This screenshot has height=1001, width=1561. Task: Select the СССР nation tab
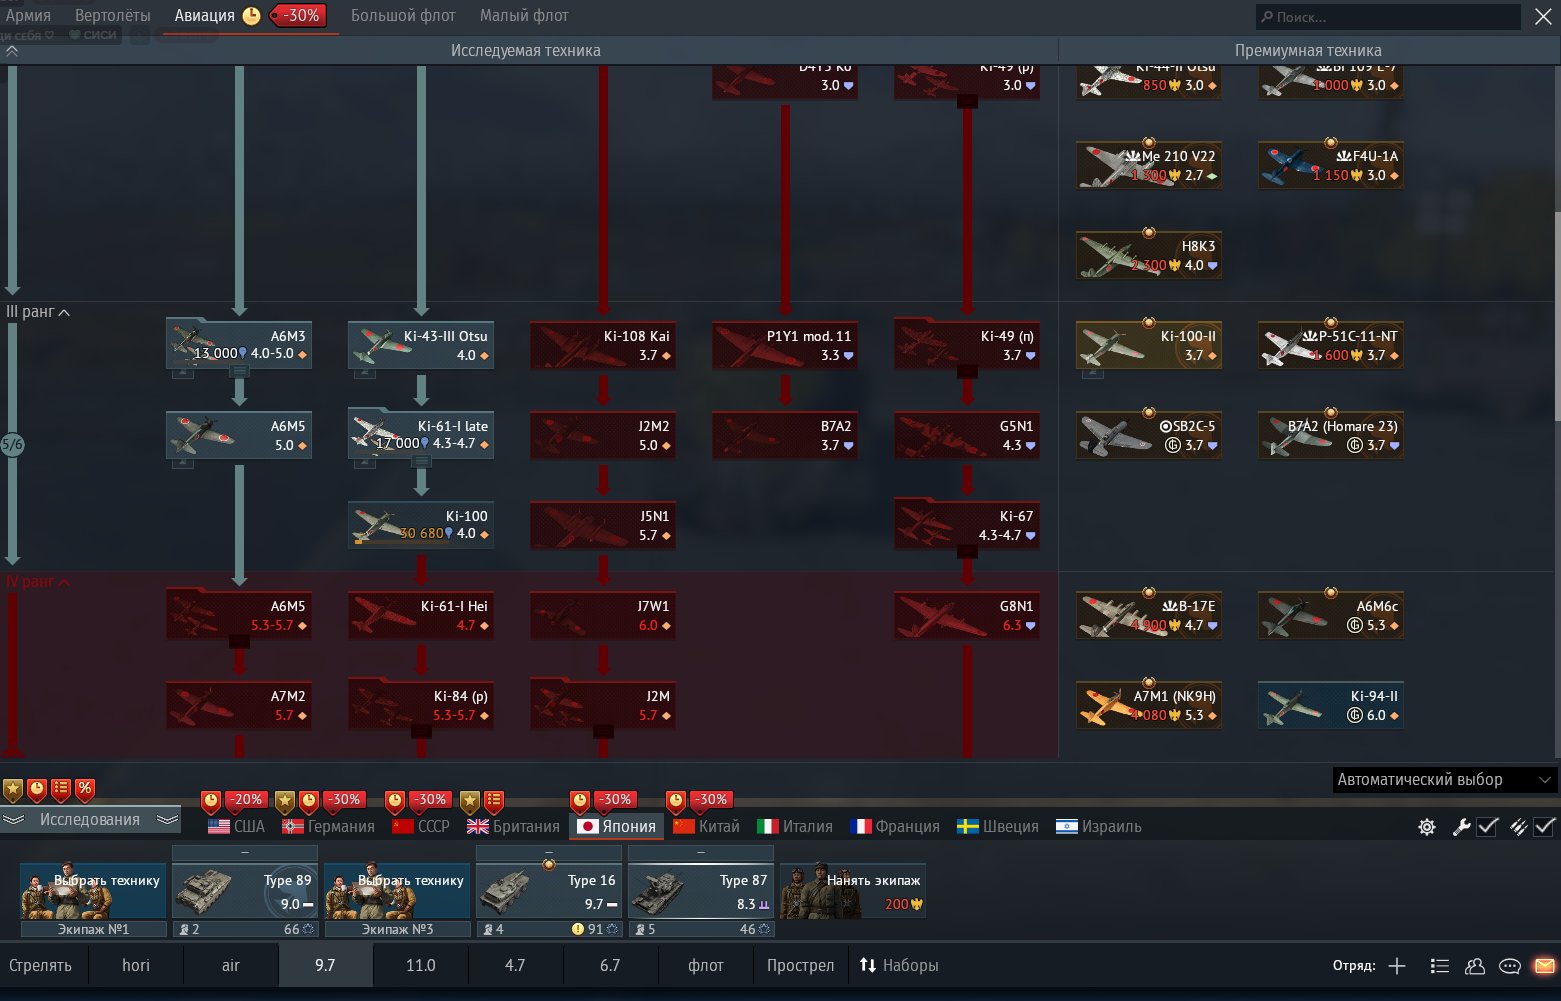click(421, 827)
